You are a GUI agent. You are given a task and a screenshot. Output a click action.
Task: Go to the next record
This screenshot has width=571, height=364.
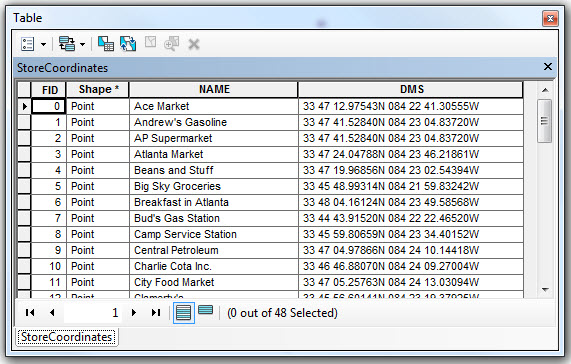[x=134, y=312]
